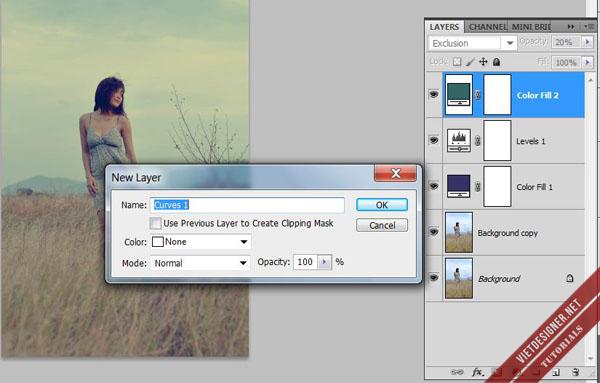Hide the Background copy layer

(434, 232)
